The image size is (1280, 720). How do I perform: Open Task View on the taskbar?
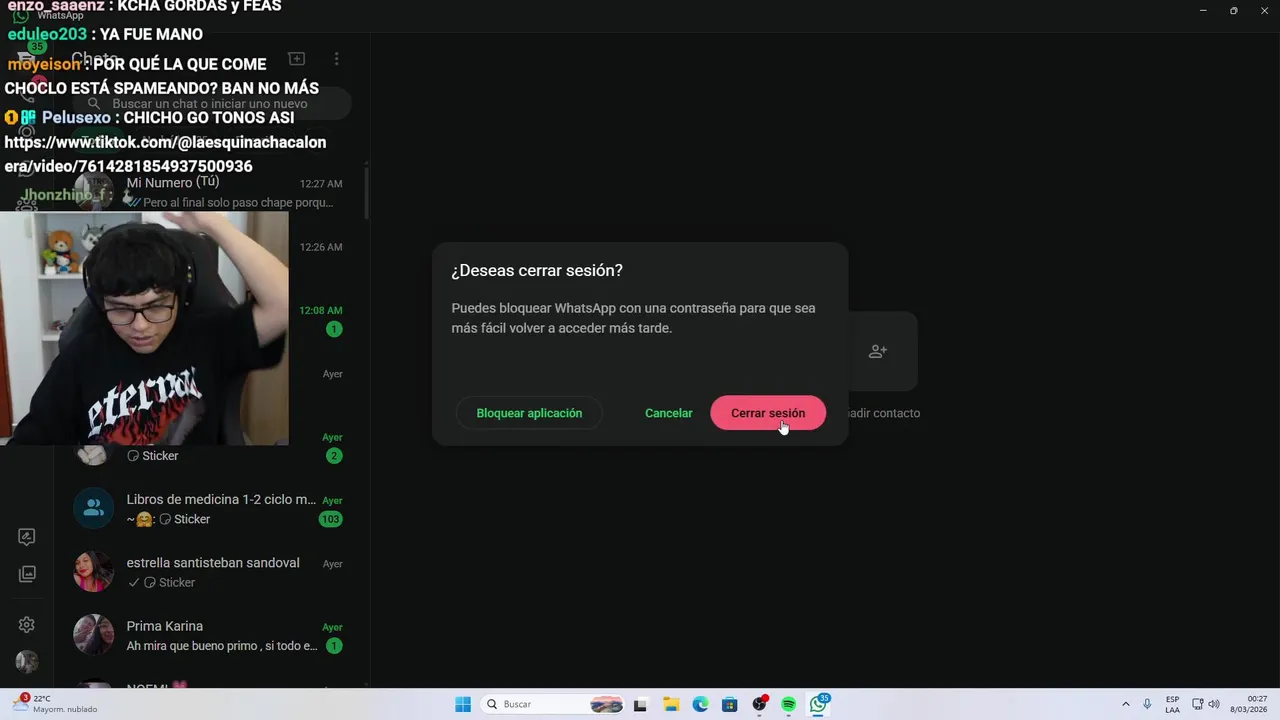[x=640, y=704]
